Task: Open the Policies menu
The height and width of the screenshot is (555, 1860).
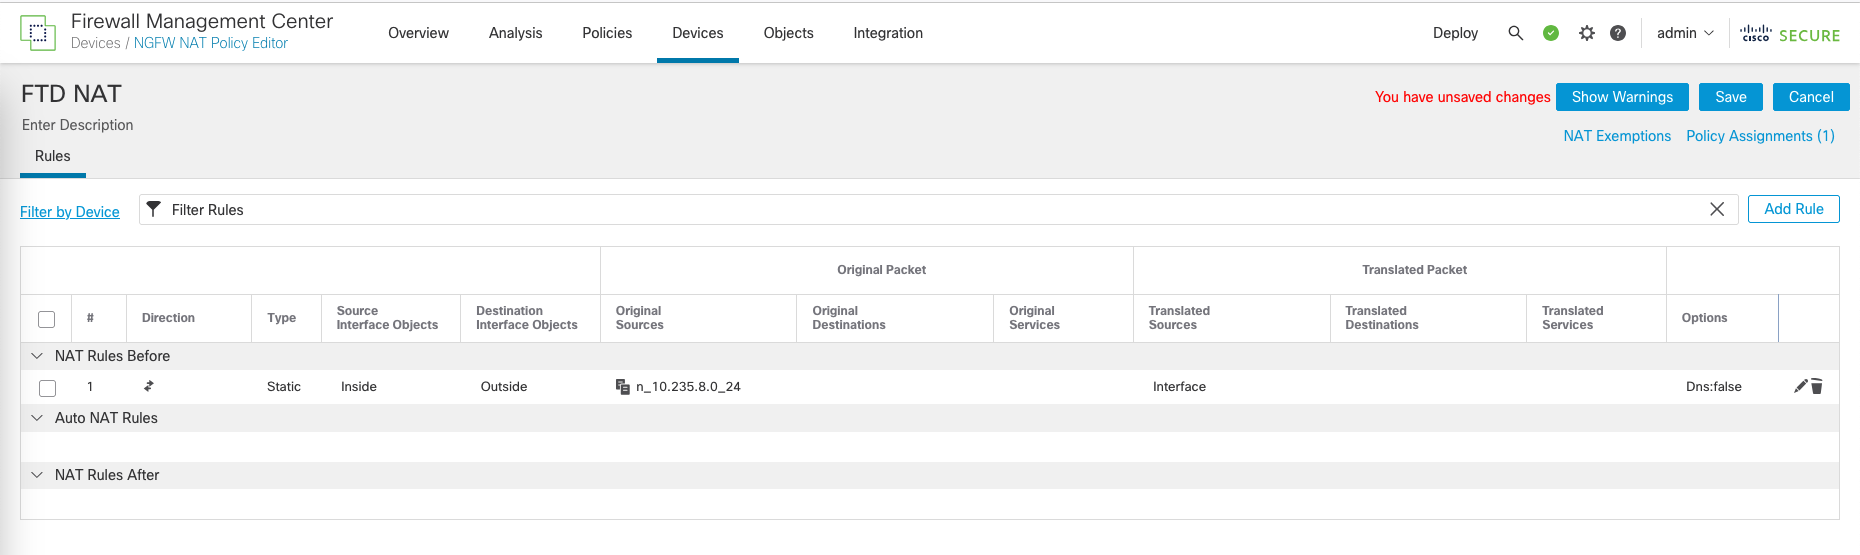Action: click(x=607, y=33)
